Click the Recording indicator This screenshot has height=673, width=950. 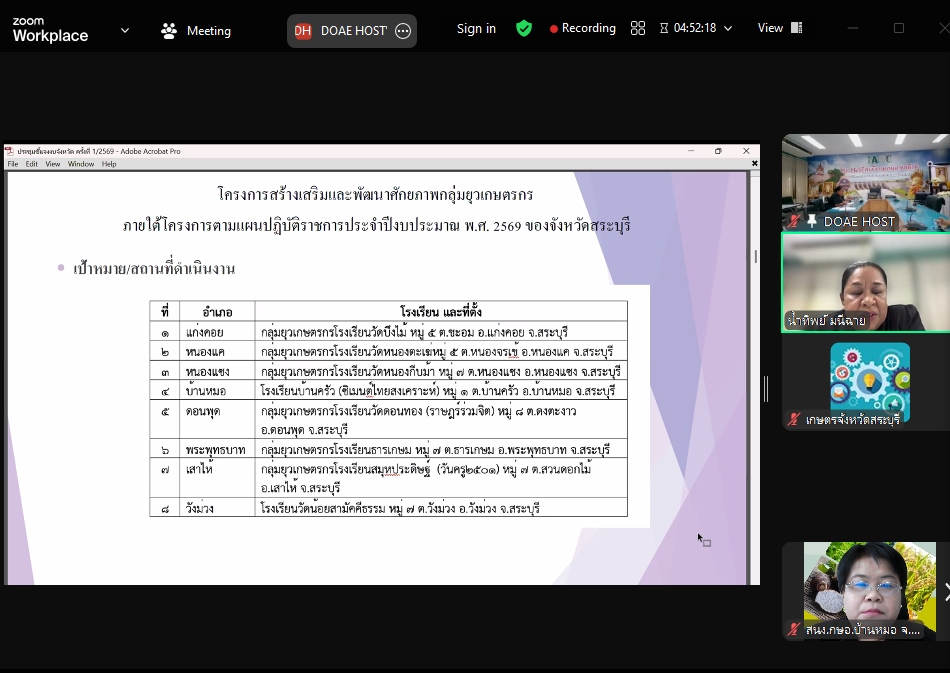(583, 29)
